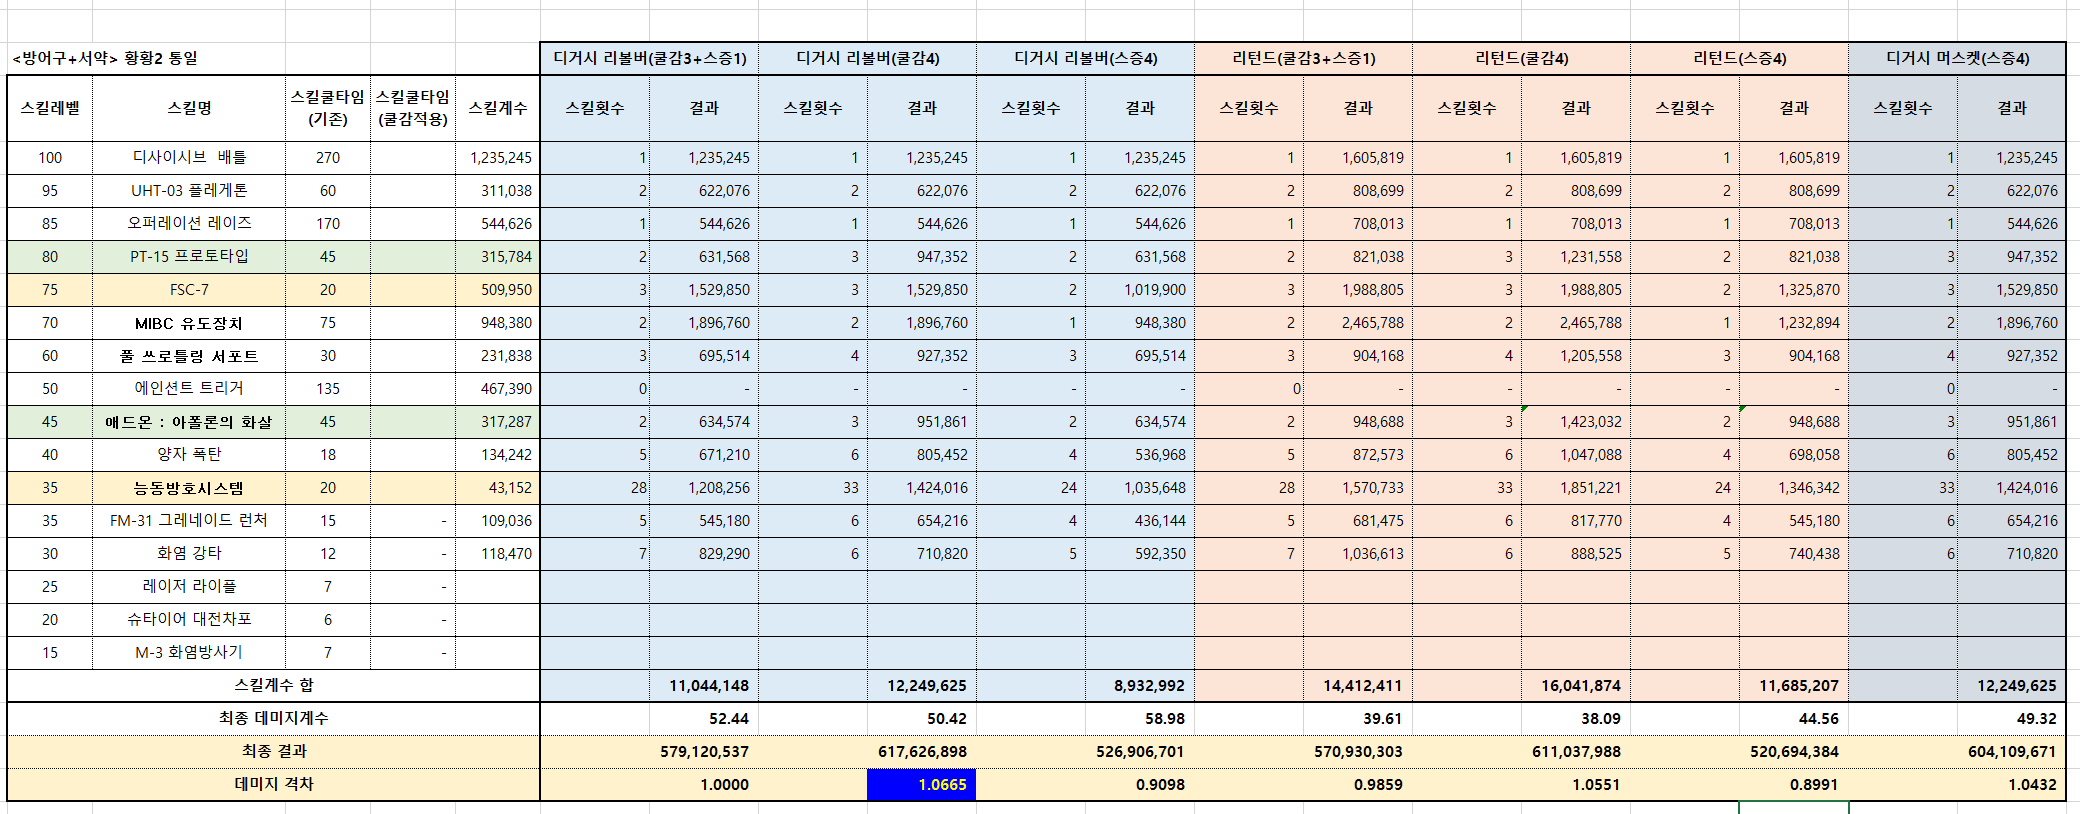The height and width of the screenshot is (814, 2080).
Task: Select the 스킬계수 합 row label
Action: tap(273, 685)
